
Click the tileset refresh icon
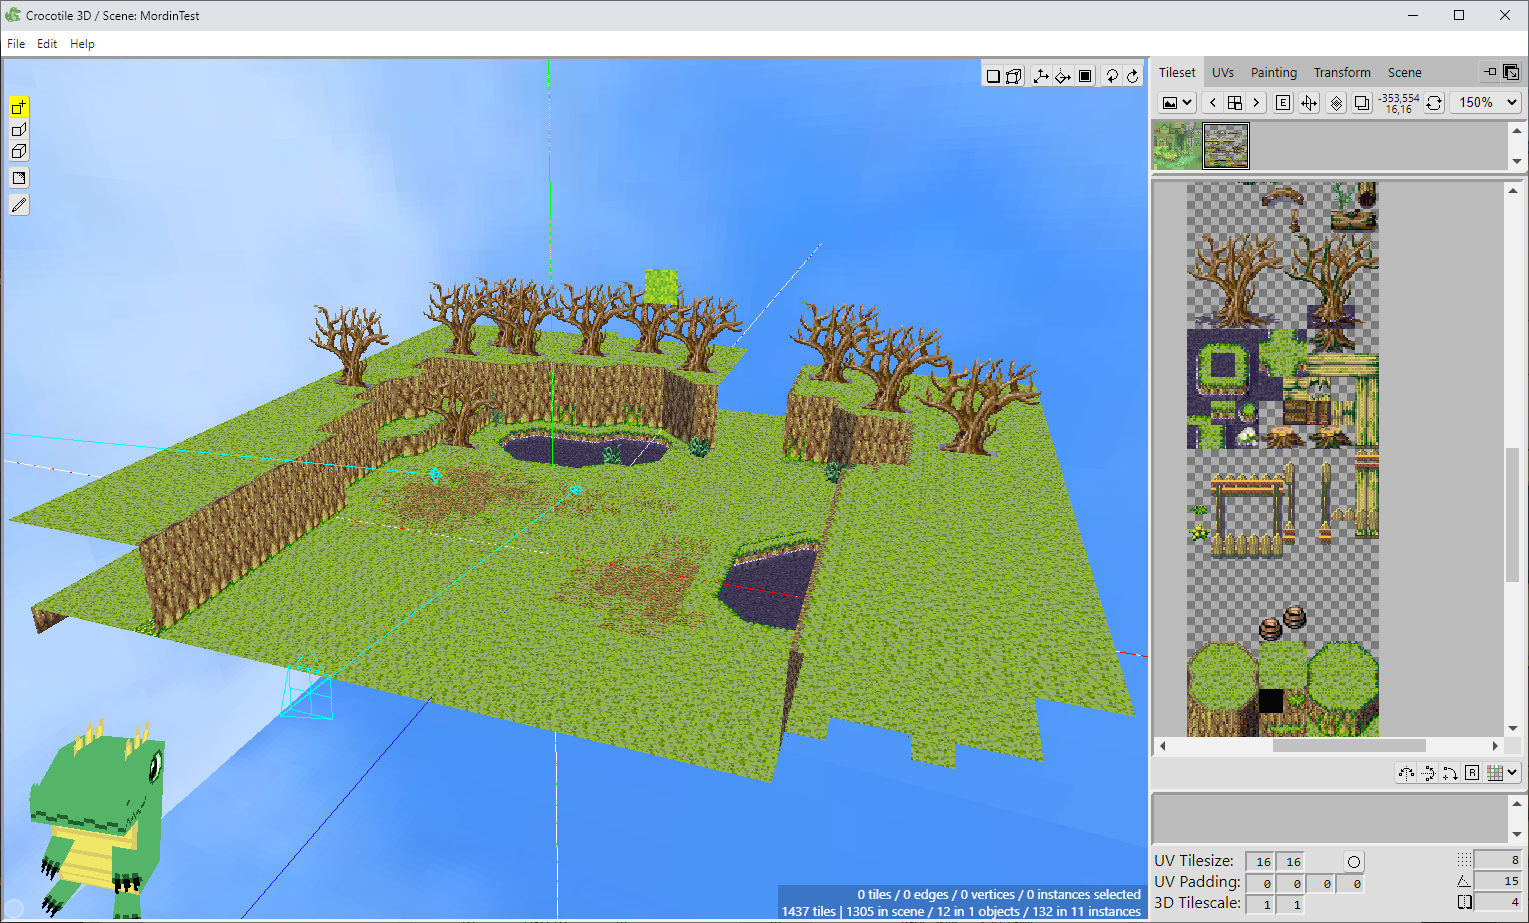pyautogui.click(x=1434, y=103)
